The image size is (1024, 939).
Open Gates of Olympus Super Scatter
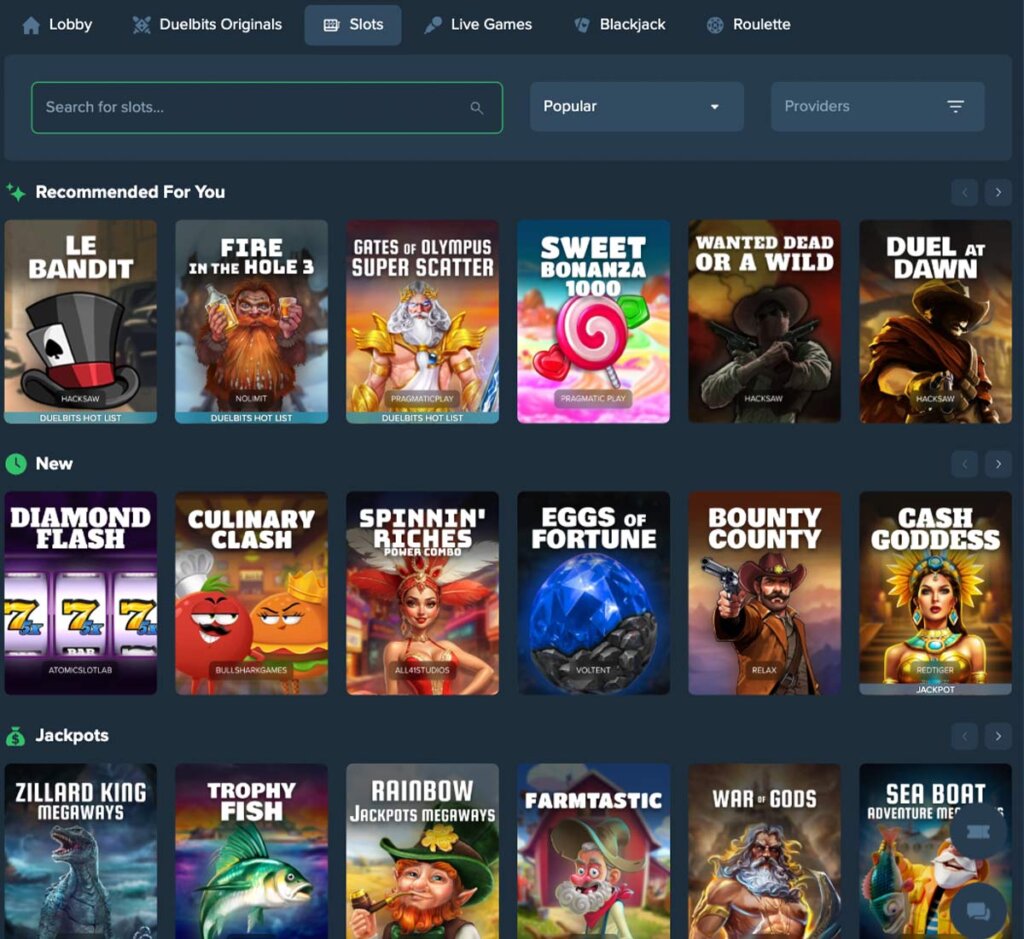(x=423, y=321)
